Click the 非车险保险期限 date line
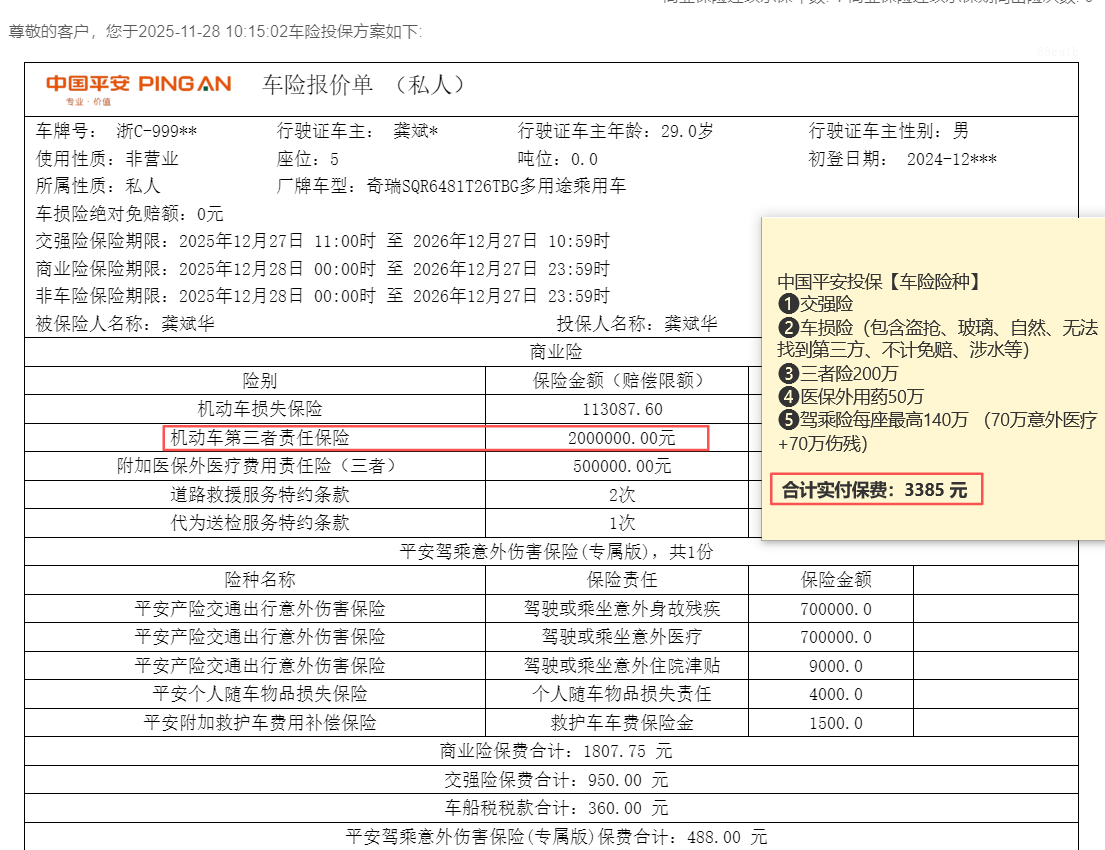This screenshot has height=850, width=1105. [x=323, y=296]
